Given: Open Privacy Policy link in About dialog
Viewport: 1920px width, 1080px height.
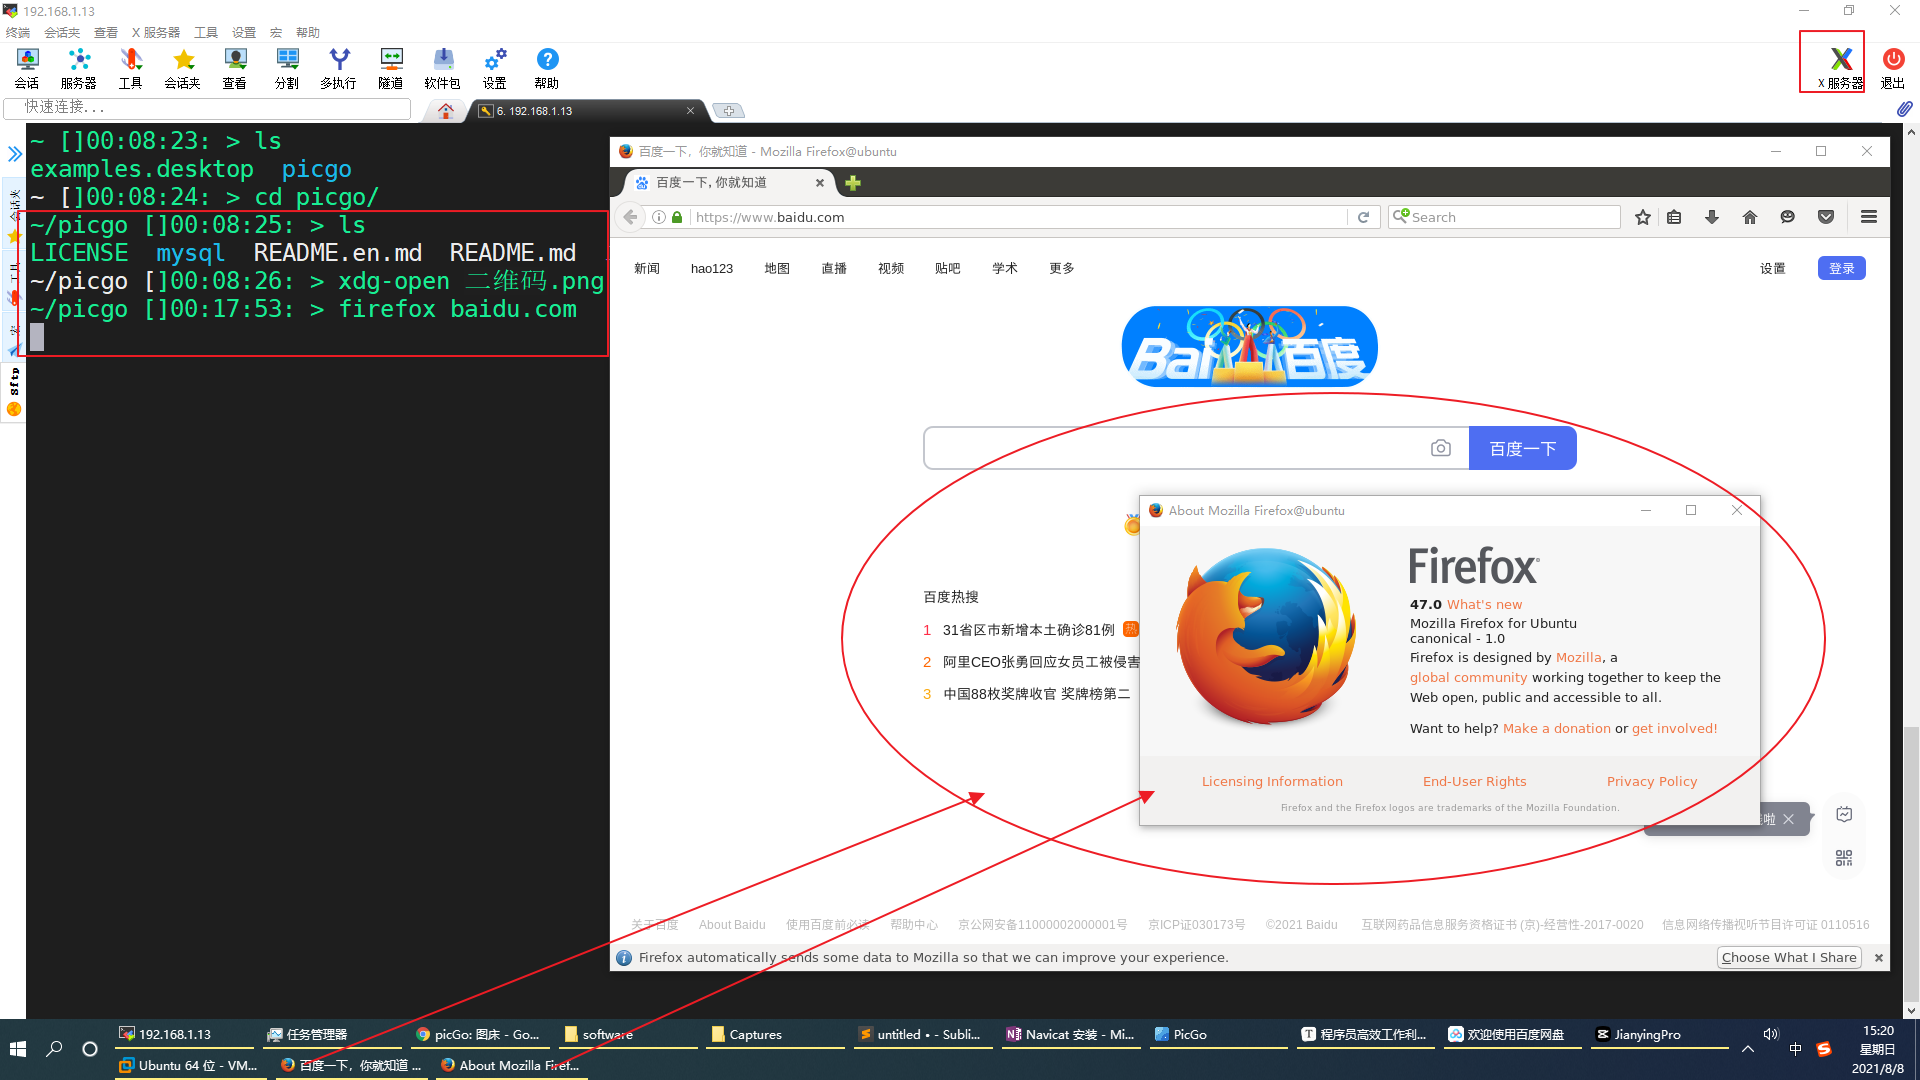Looking at the screenshot, I should (x=1652, y=781).
